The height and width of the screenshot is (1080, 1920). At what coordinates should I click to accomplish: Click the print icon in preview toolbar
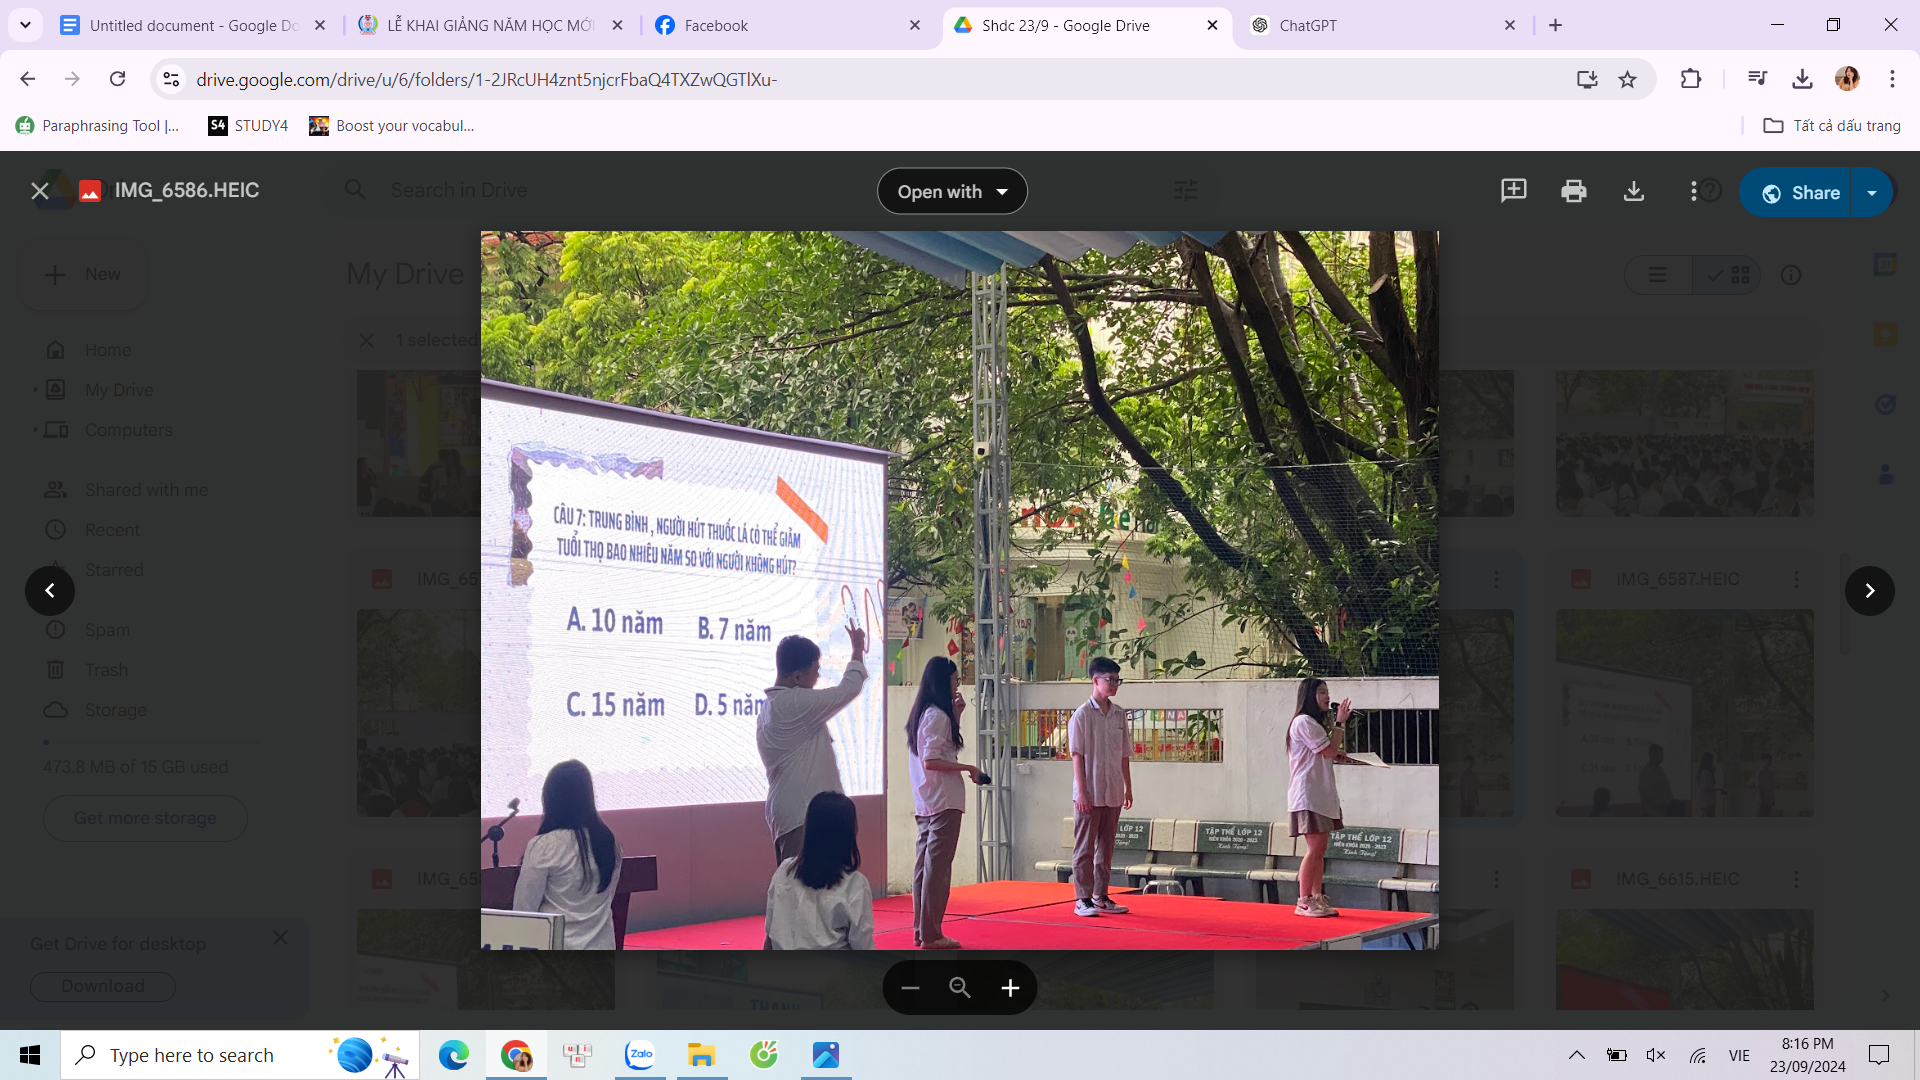(x=1573, y=191)
